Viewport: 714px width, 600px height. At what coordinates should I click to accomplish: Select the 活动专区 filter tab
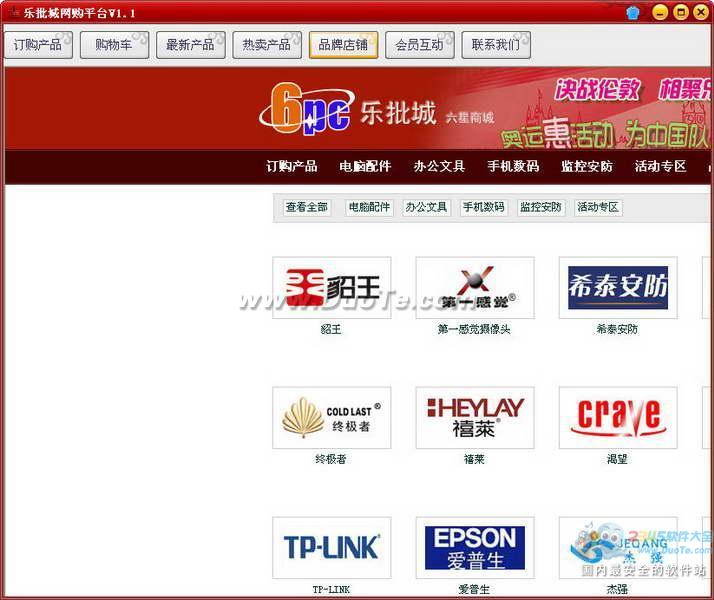click(x=598, y=208)
